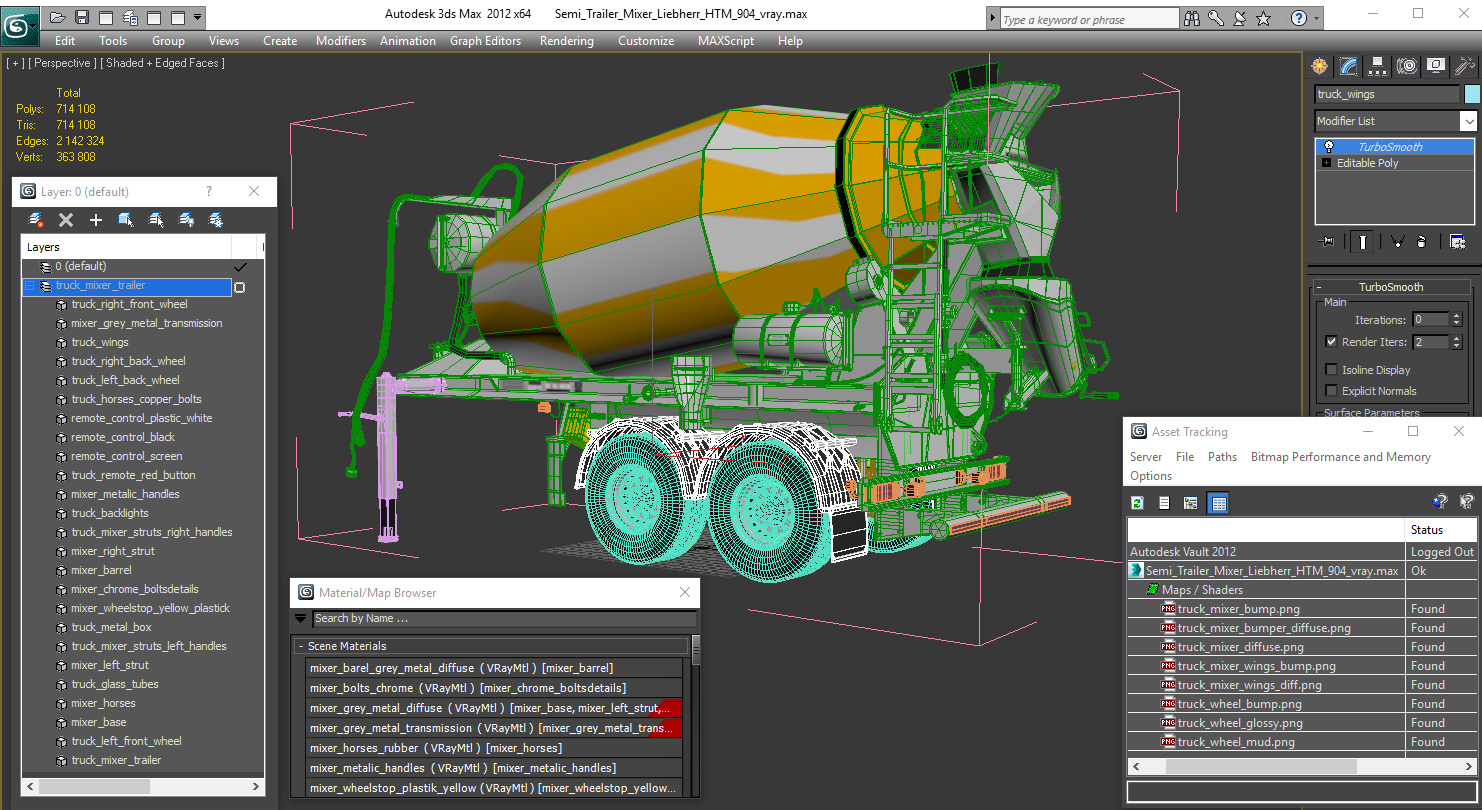Toggle the Render Iters checkbox

(1331, 342)
